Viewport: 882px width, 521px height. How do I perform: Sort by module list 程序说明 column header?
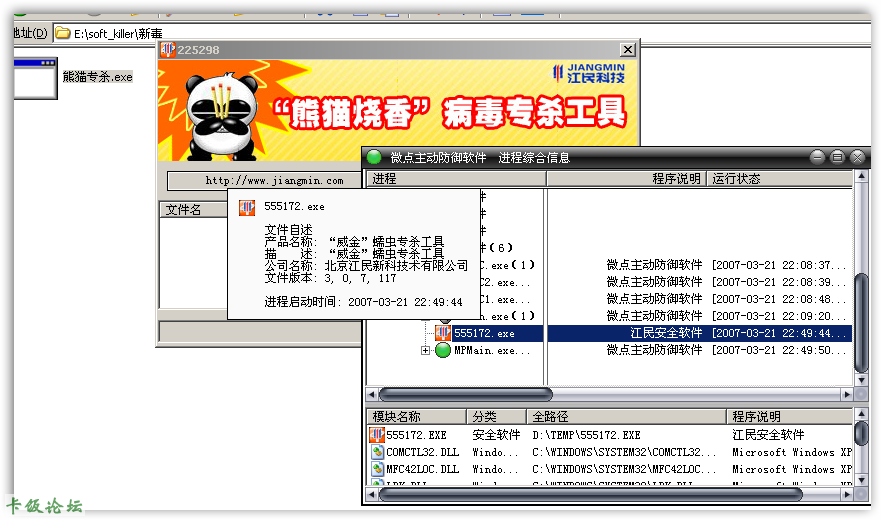point(789,417)
